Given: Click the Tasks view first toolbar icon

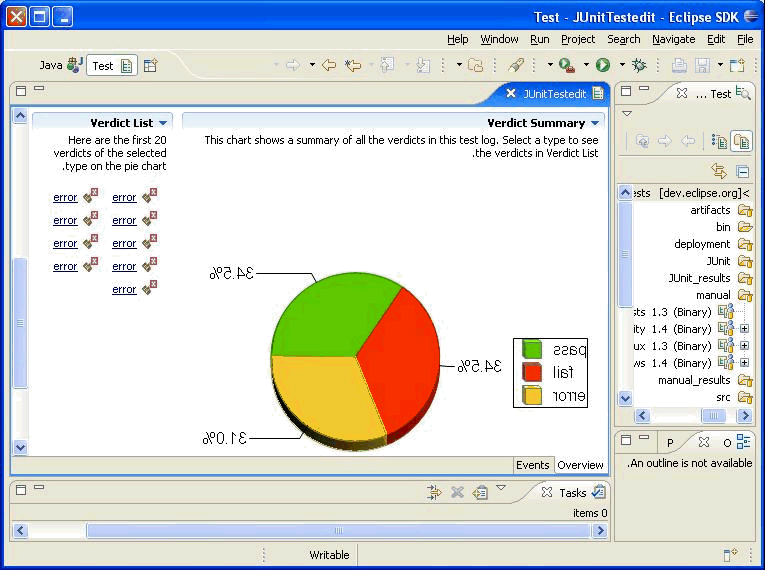Looking at the screenshot, I should tap(481, 492).
